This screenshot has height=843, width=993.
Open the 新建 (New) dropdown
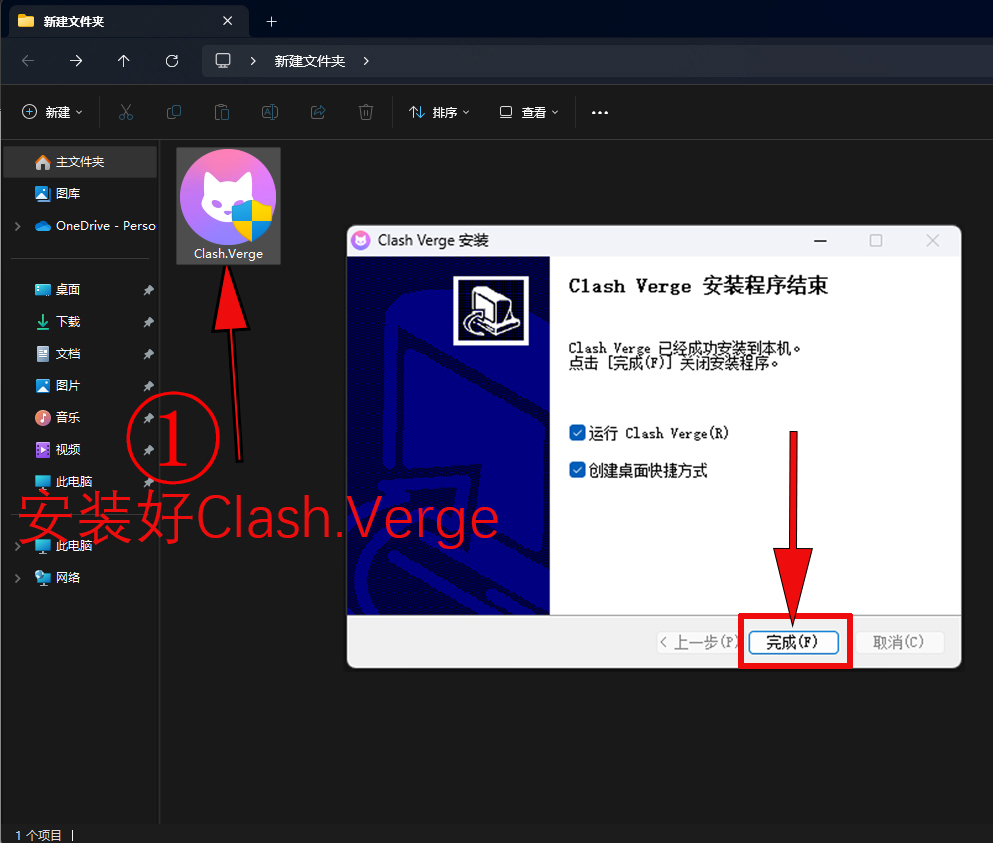pyautogui.click(x=53, y=113)
